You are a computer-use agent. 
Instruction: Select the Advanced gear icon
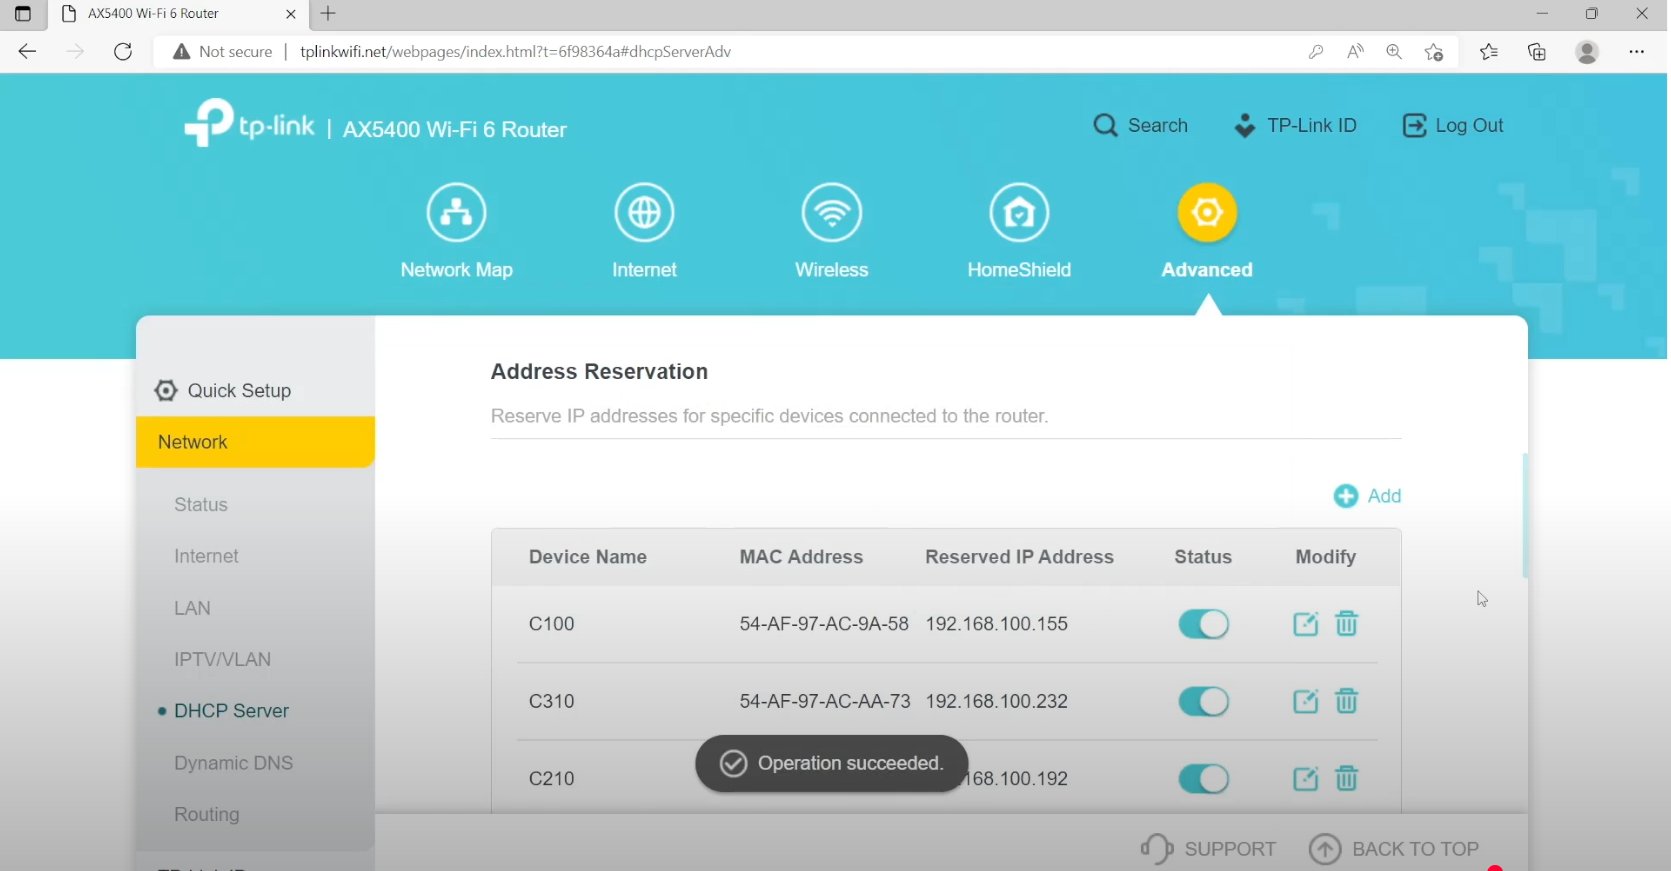[x=1207, y=213]
